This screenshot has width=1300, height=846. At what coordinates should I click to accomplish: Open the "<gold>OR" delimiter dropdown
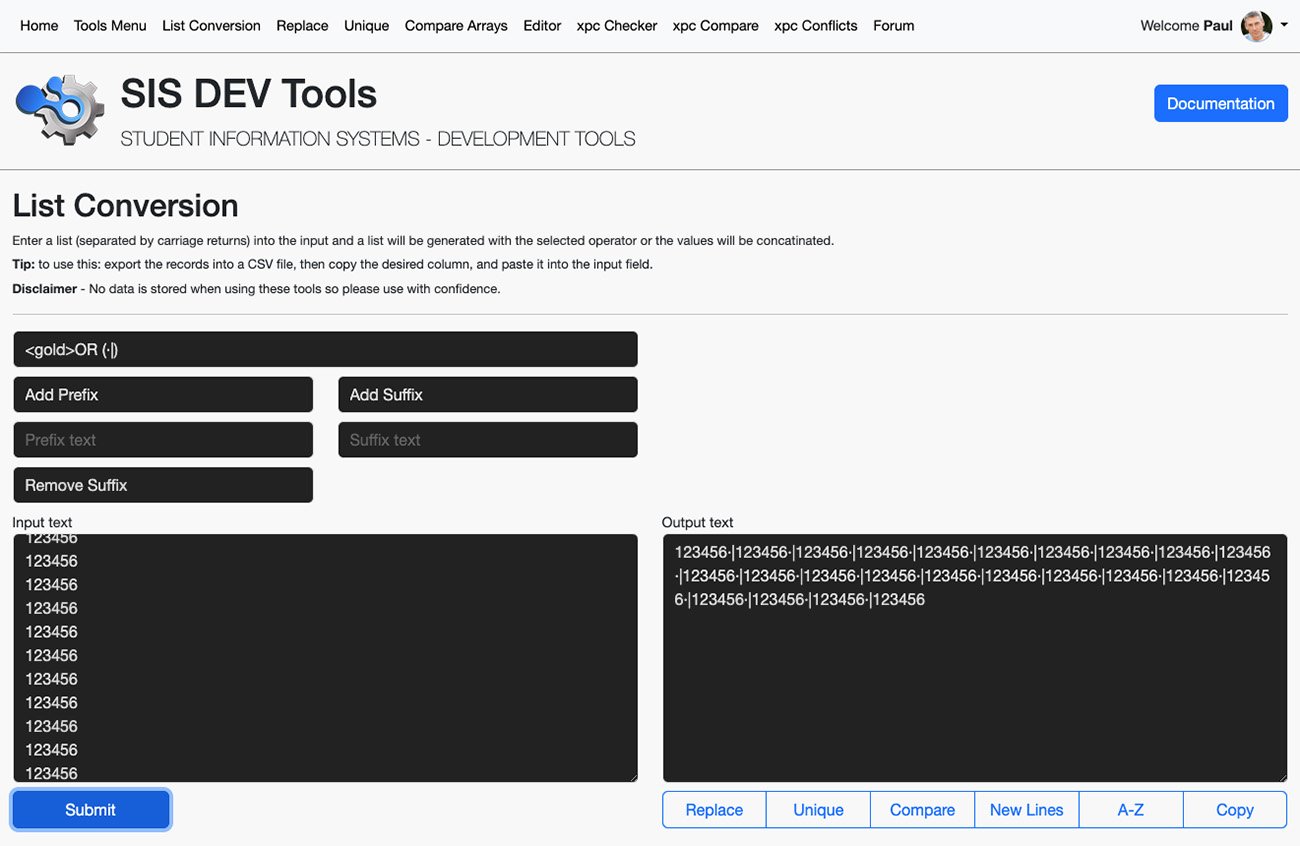click(325, 349)
